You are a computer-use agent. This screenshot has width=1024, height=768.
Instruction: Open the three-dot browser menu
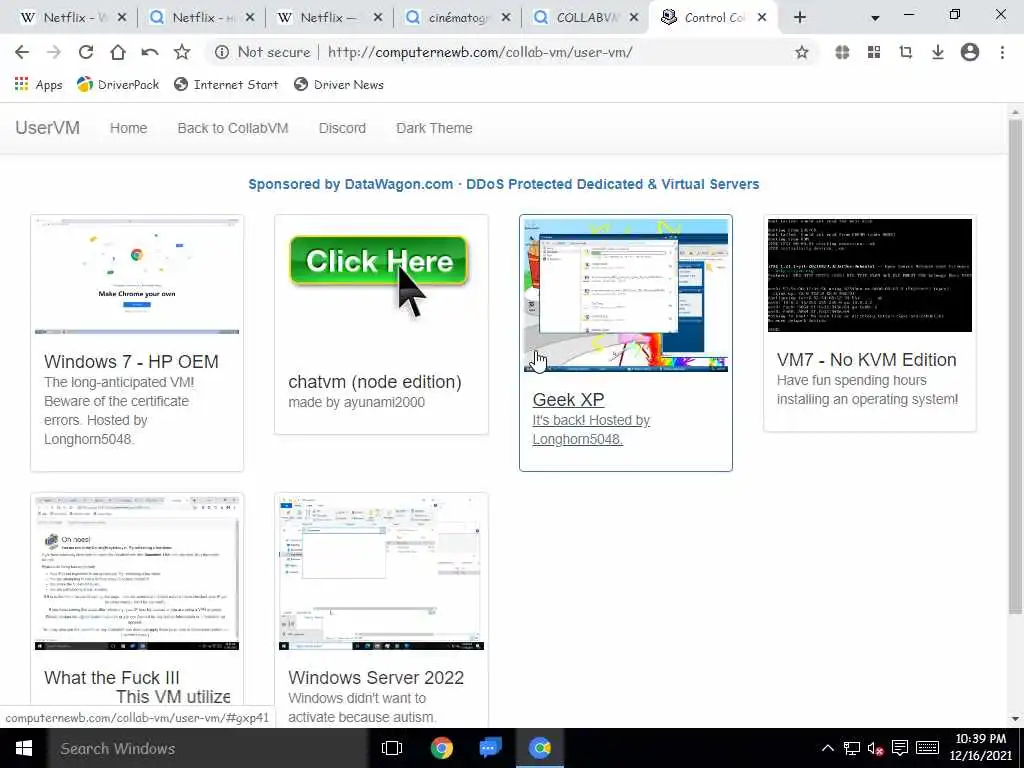tap(1002, 52)
